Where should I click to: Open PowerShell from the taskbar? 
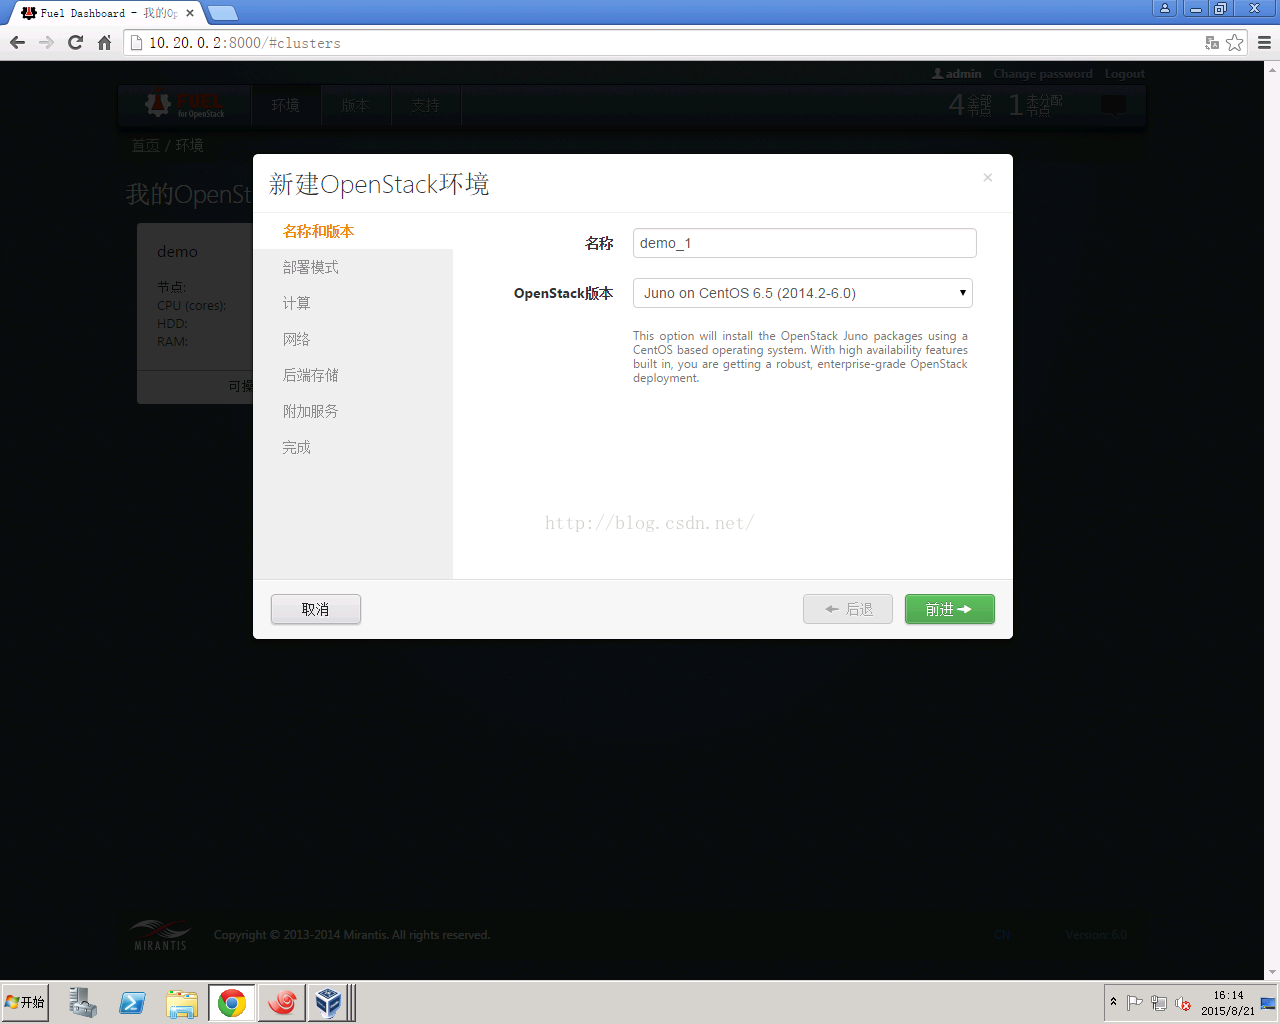[x=132, y=1002]
